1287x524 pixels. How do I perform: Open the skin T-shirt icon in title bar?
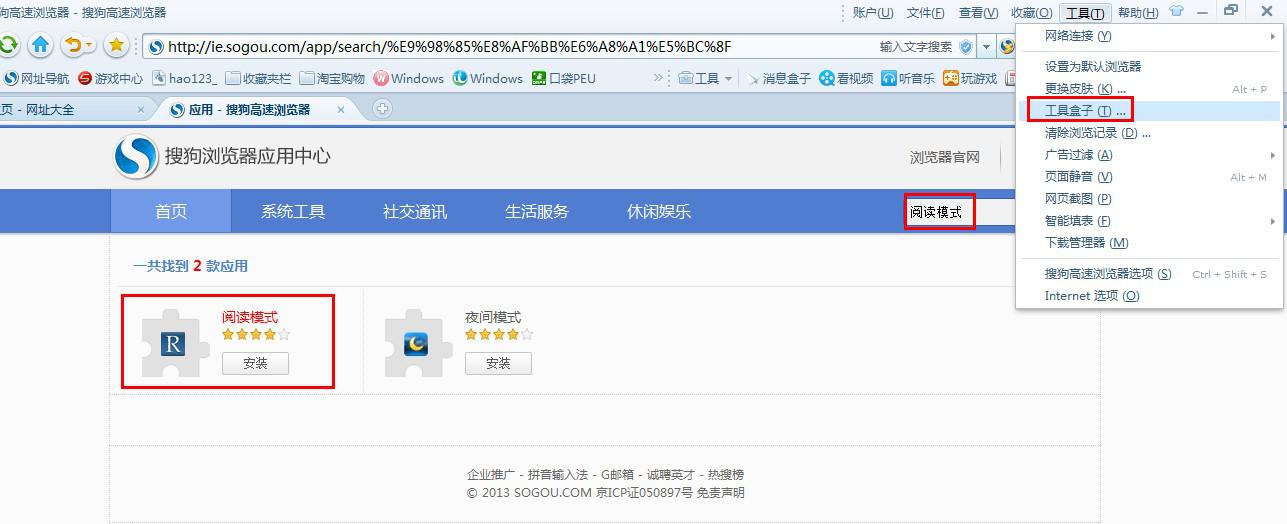[1176, 12]
